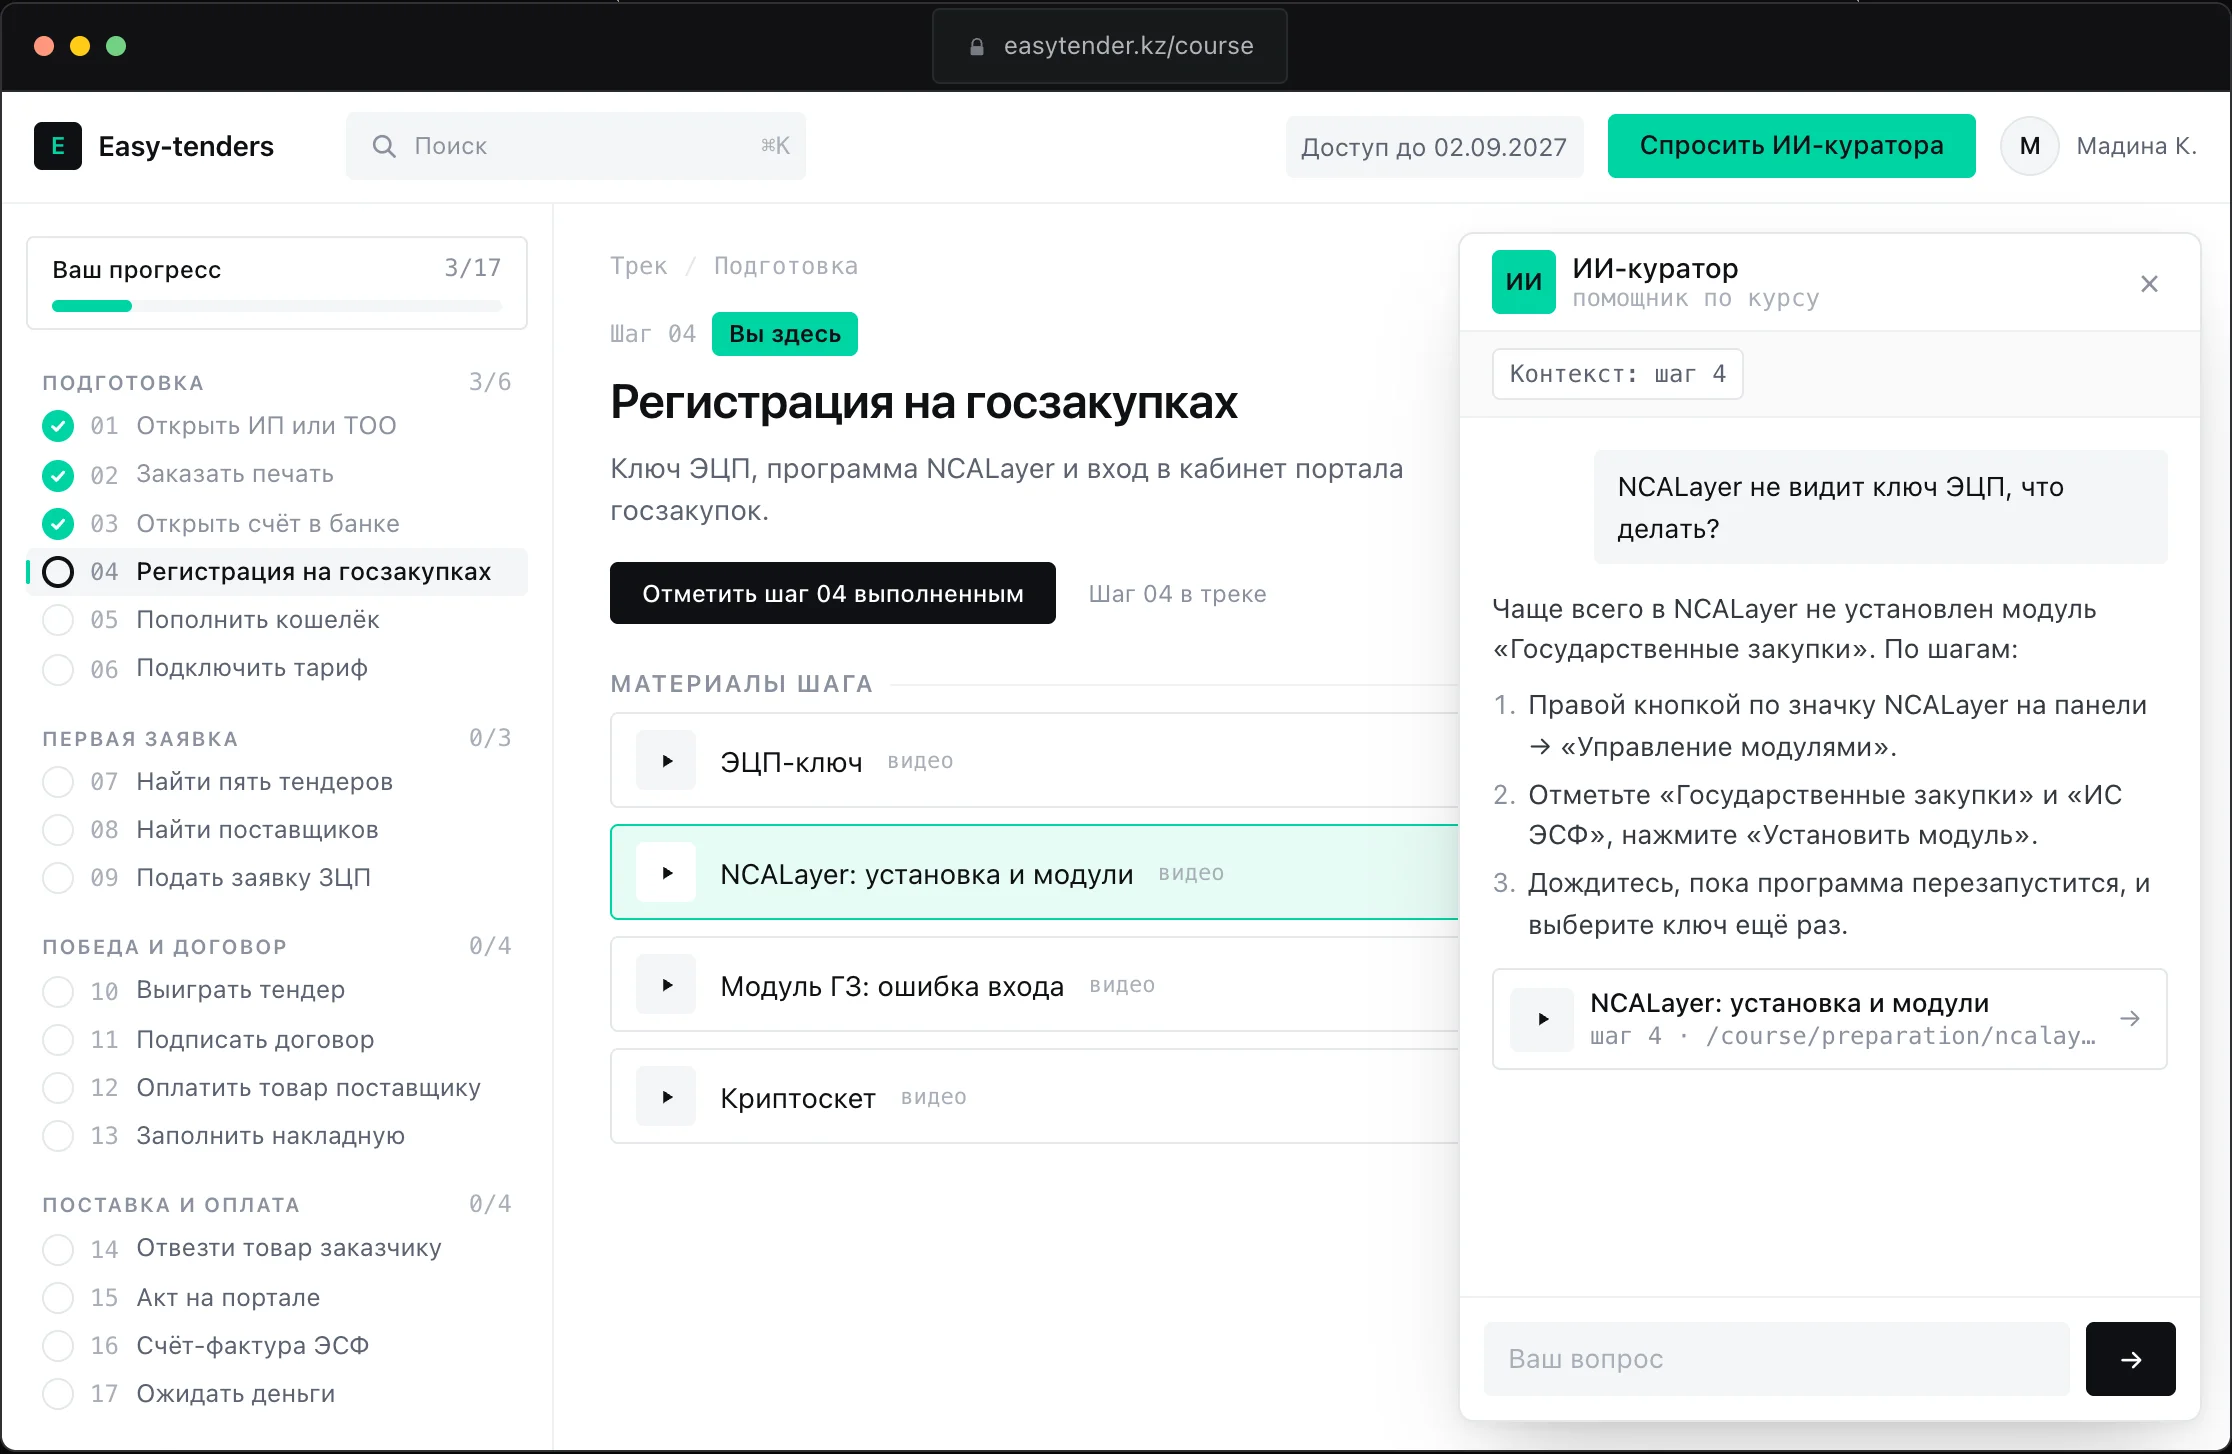This screenshot has height=1454, width=2232.
Task: Click the Easy-tenders E logo icon
Action: click(x=58, y=146)
